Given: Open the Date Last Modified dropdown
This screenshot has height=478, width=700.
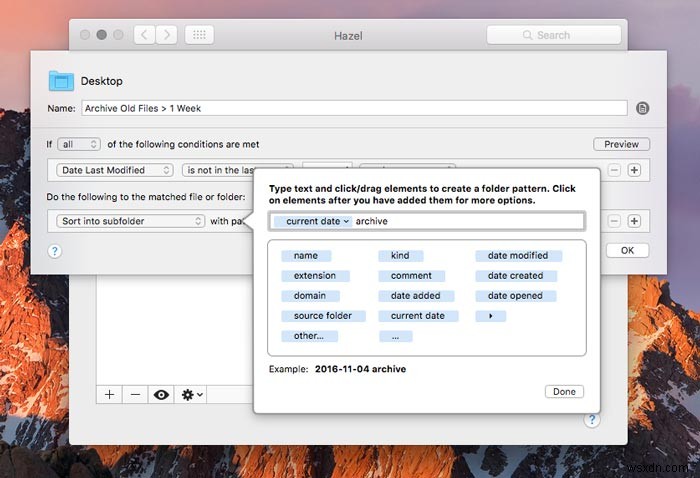Looking at the screenshot, I should click(115, 170).
